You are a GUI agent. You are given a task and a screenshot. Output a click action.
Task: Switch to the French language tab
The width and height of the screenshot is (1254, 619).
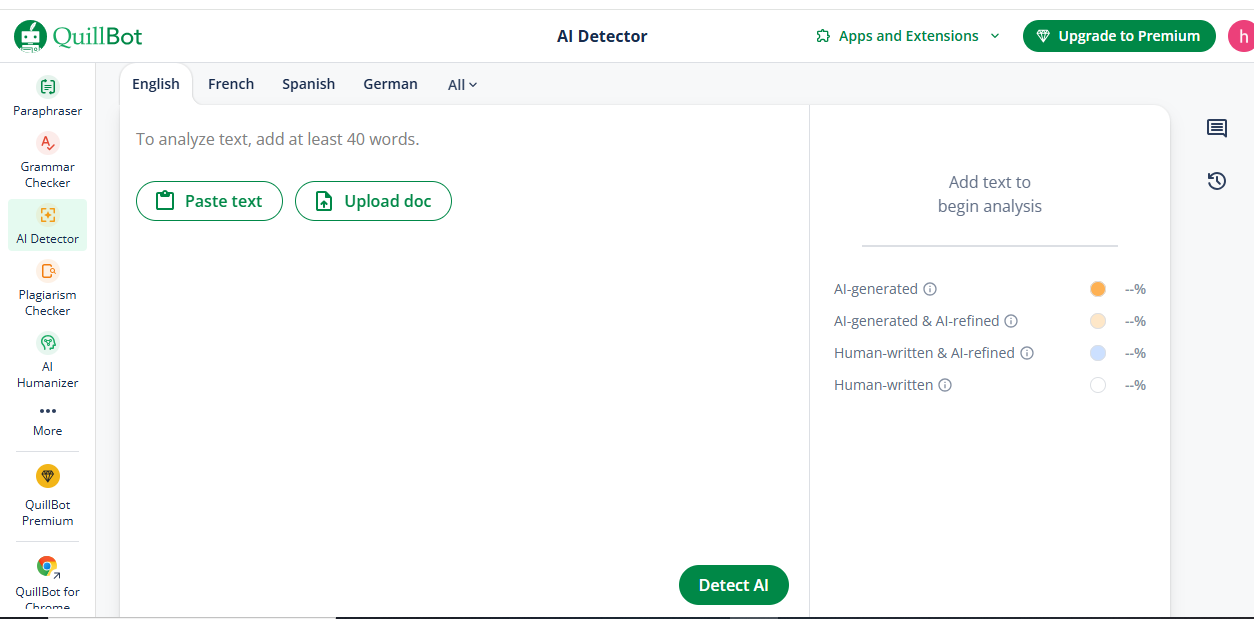[x=231, y=84]
